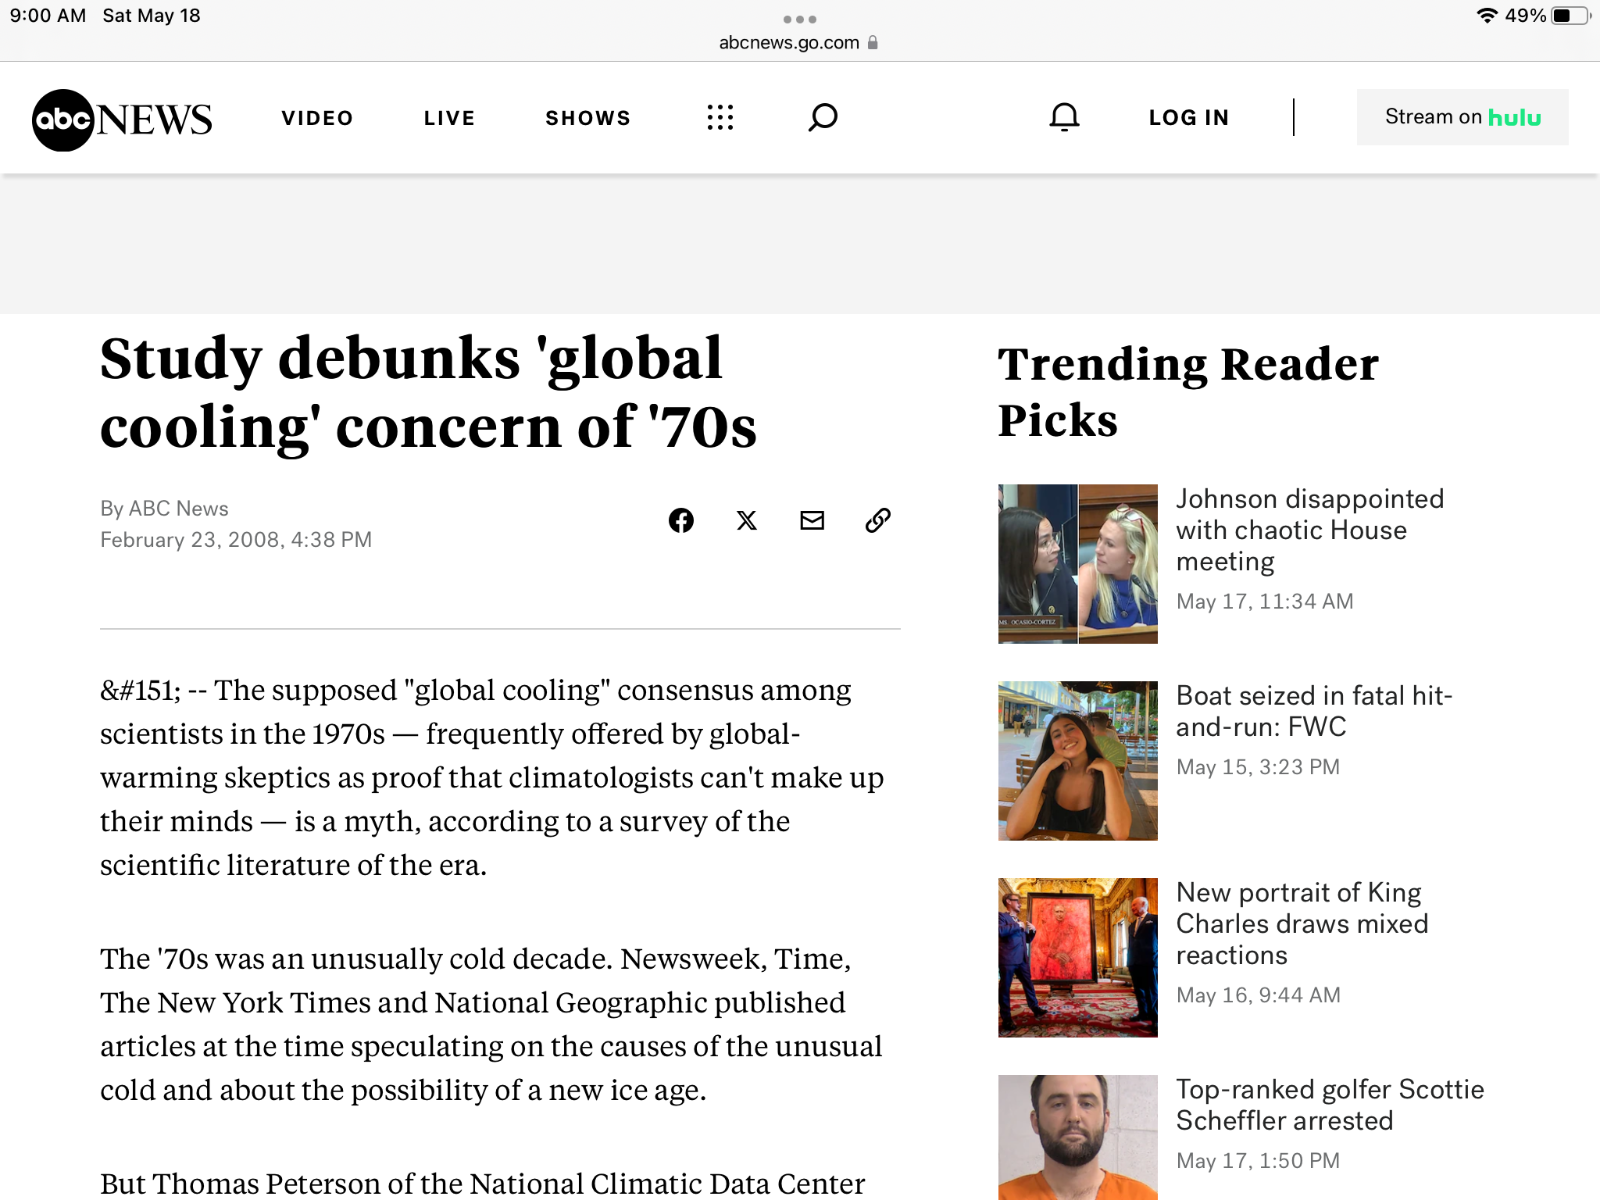The height and width of the screenshot is (1200, 1600).
Task: Share the article on Facebook
Action: pos(681,520)
